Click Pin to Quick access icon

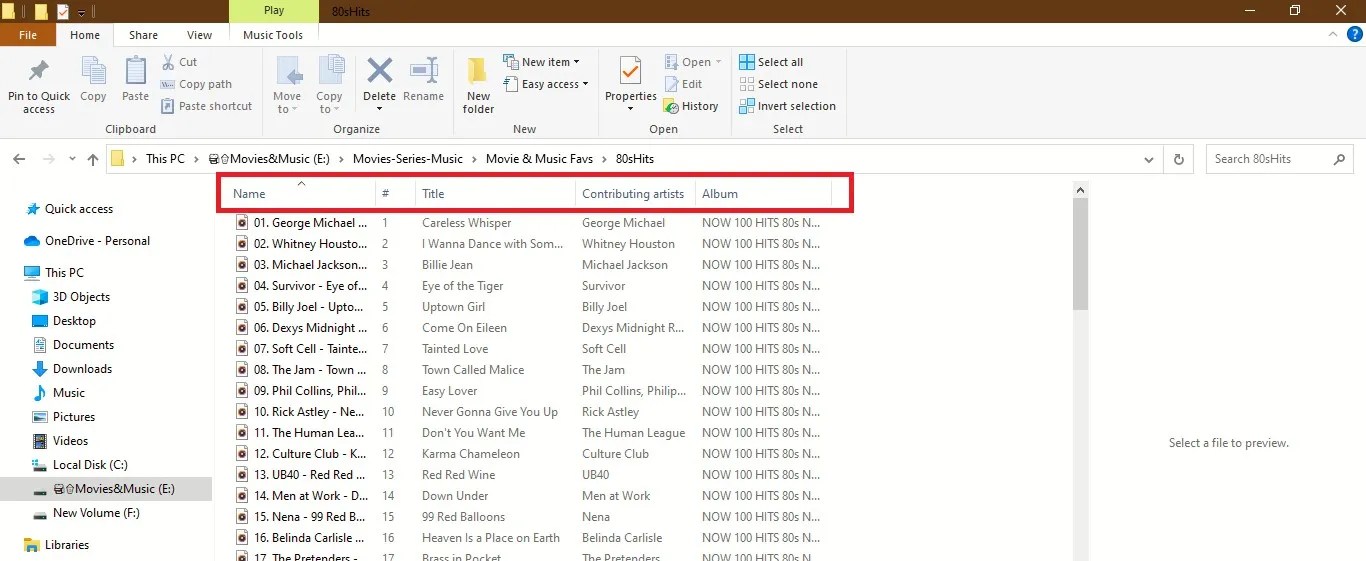(x=39, y=71)
